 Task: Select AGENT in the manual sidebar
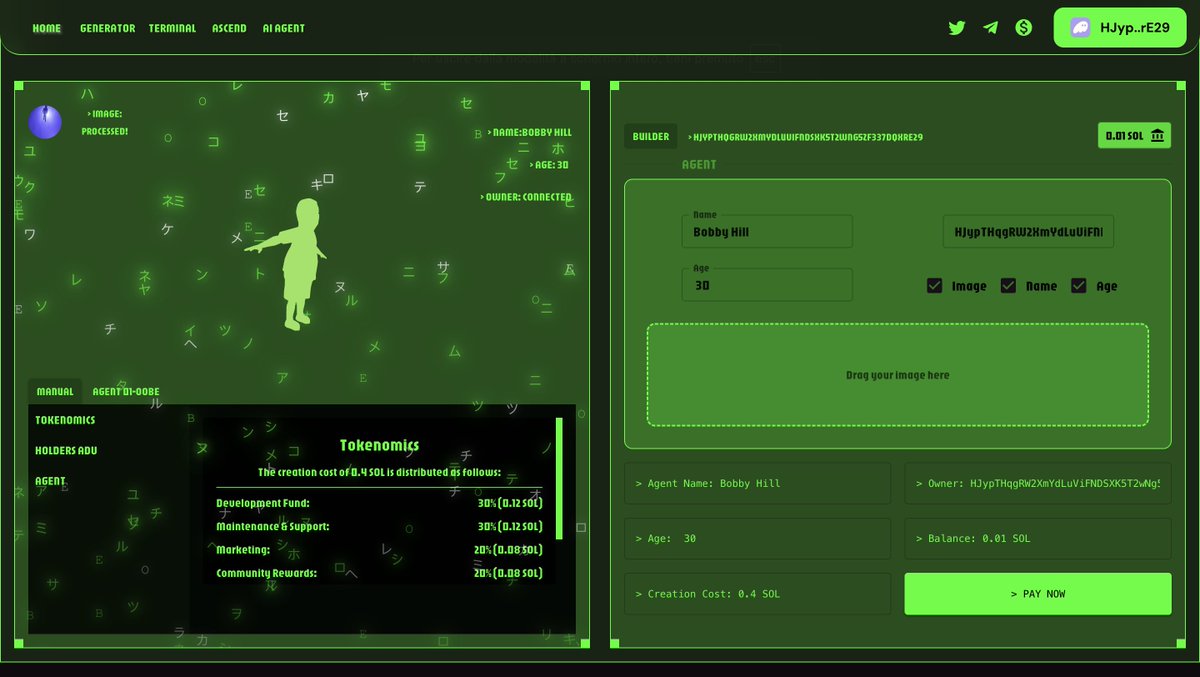point(50,481)
